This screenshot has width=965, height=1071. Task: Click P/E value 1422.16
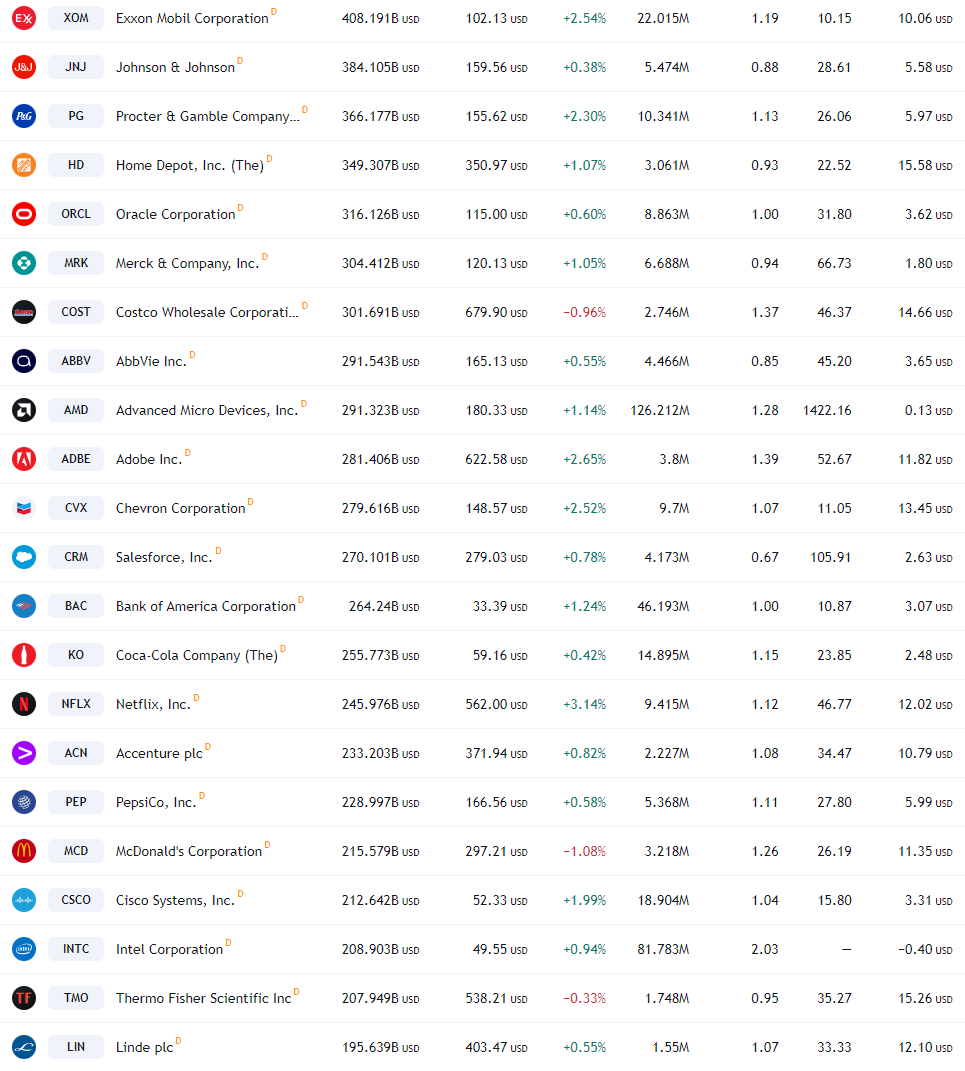[827, 411]
